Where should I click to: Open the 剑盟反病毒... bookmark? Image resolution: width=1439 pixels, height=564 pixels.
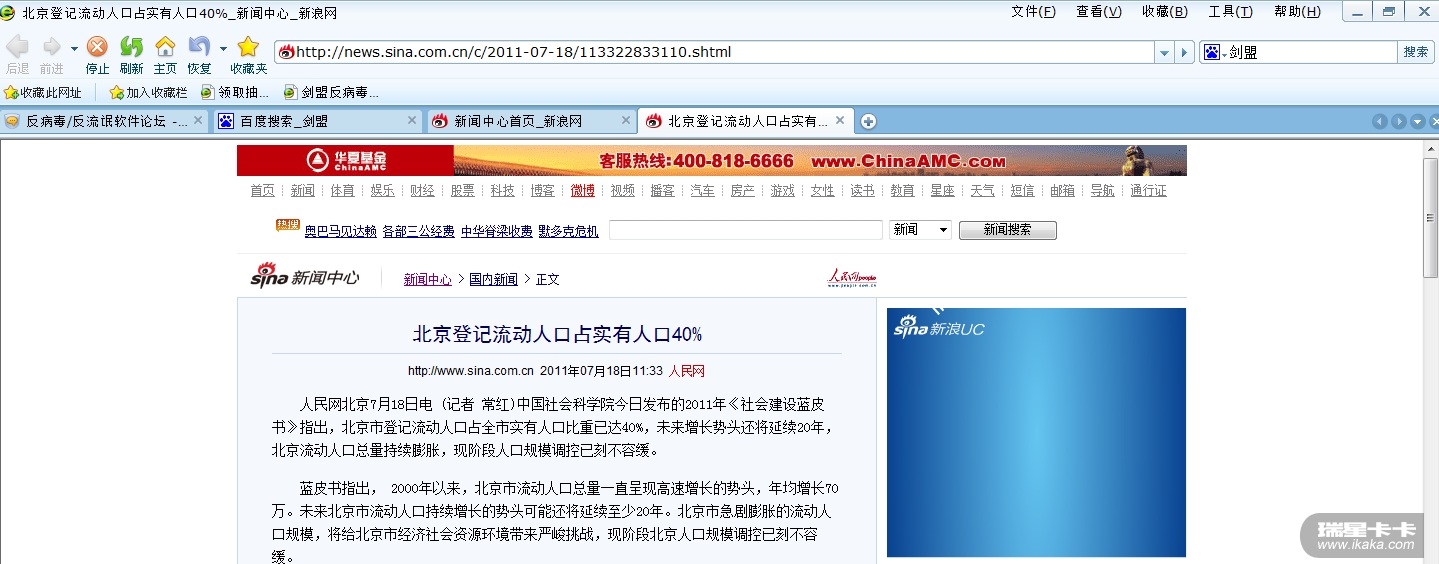pos(331,92)
